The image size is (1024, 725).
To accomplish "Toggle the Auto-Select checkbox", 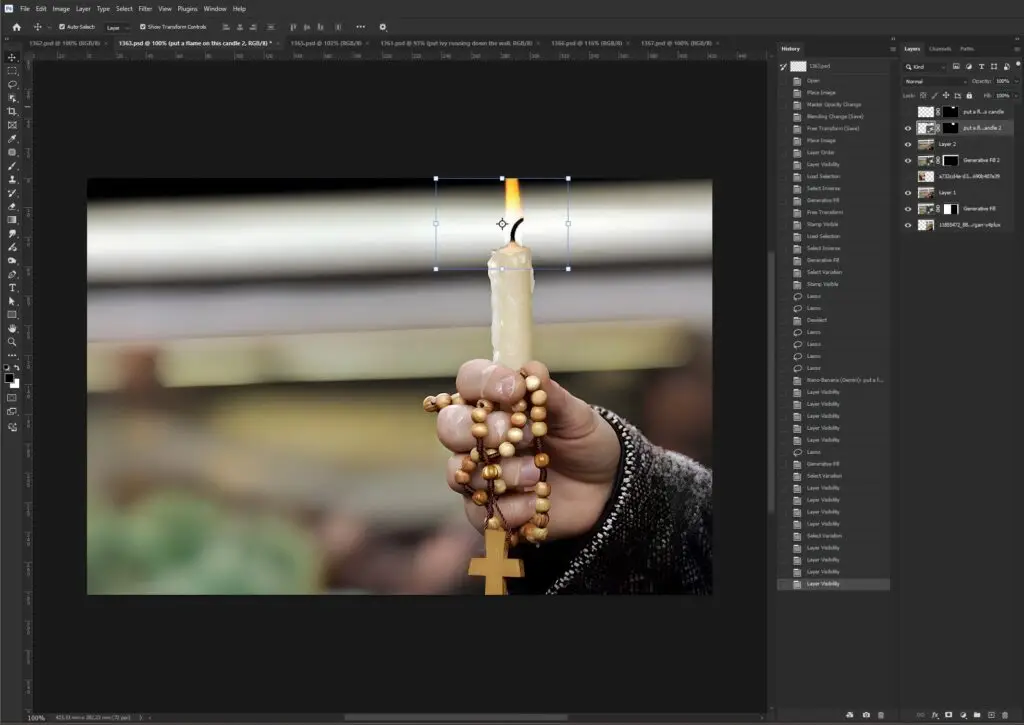I will click(62, 27).
